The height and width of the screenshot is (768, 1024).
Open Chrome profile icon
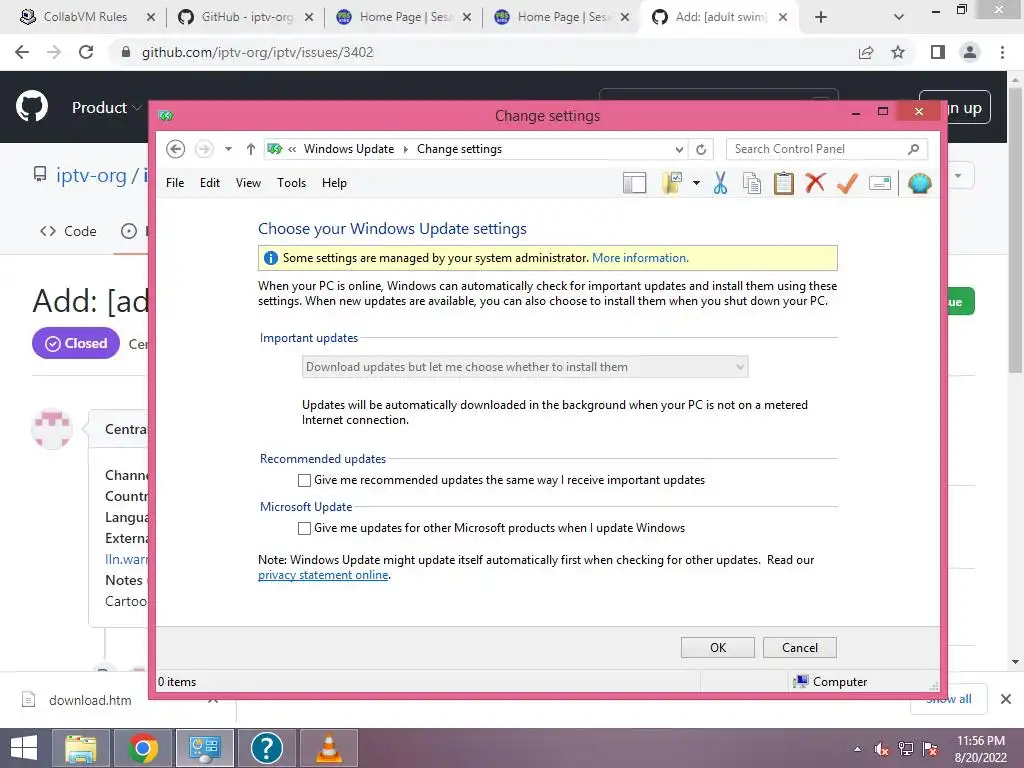click(x=970, y=52)
